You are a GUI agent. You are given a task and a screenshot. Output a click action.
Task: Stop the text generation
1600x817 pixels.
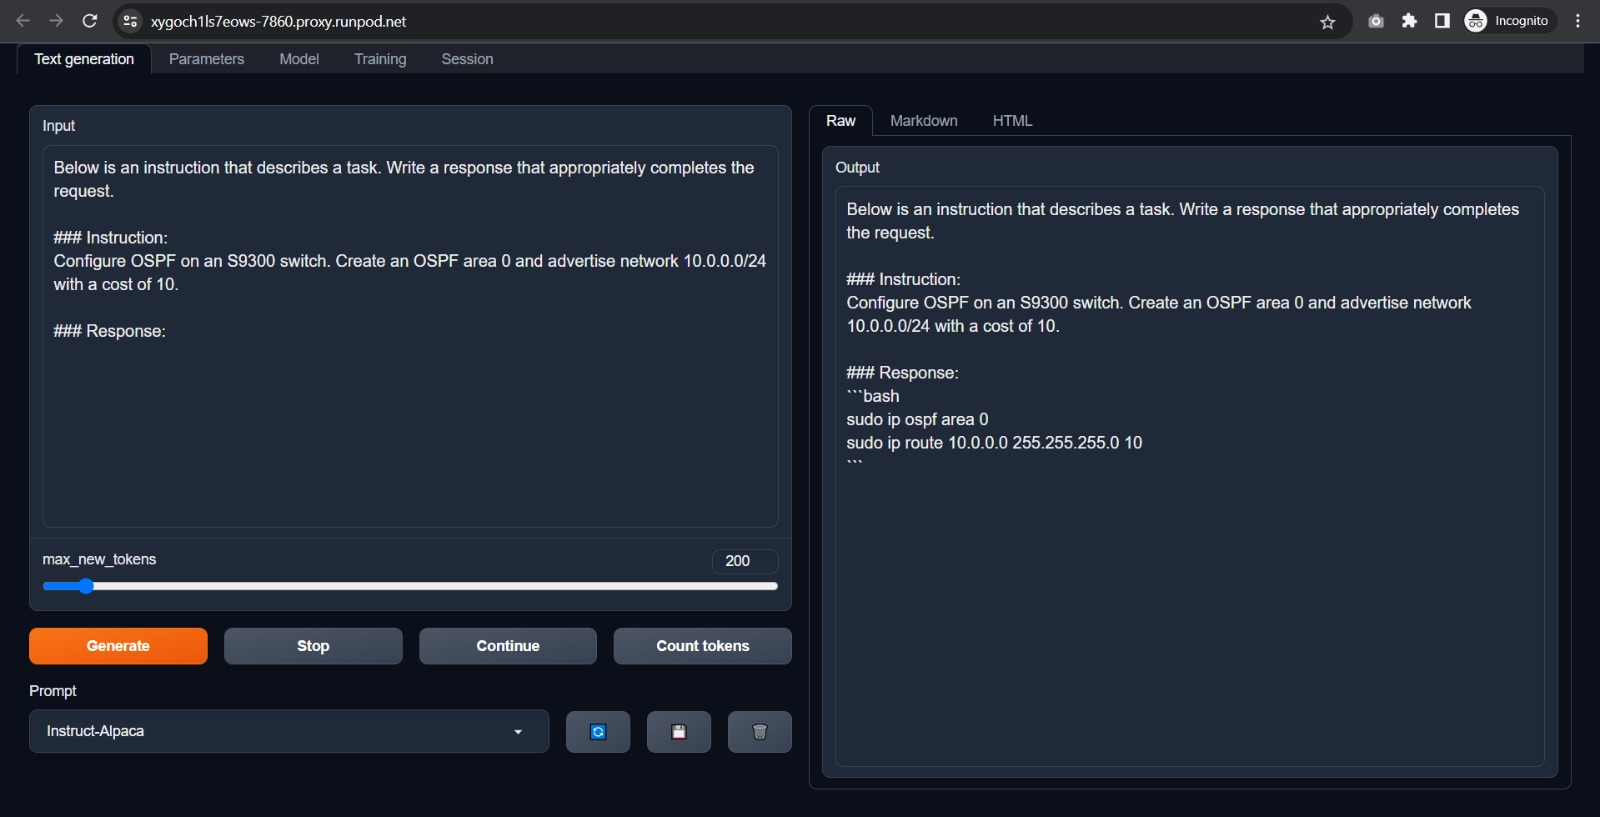coord(313,646)
